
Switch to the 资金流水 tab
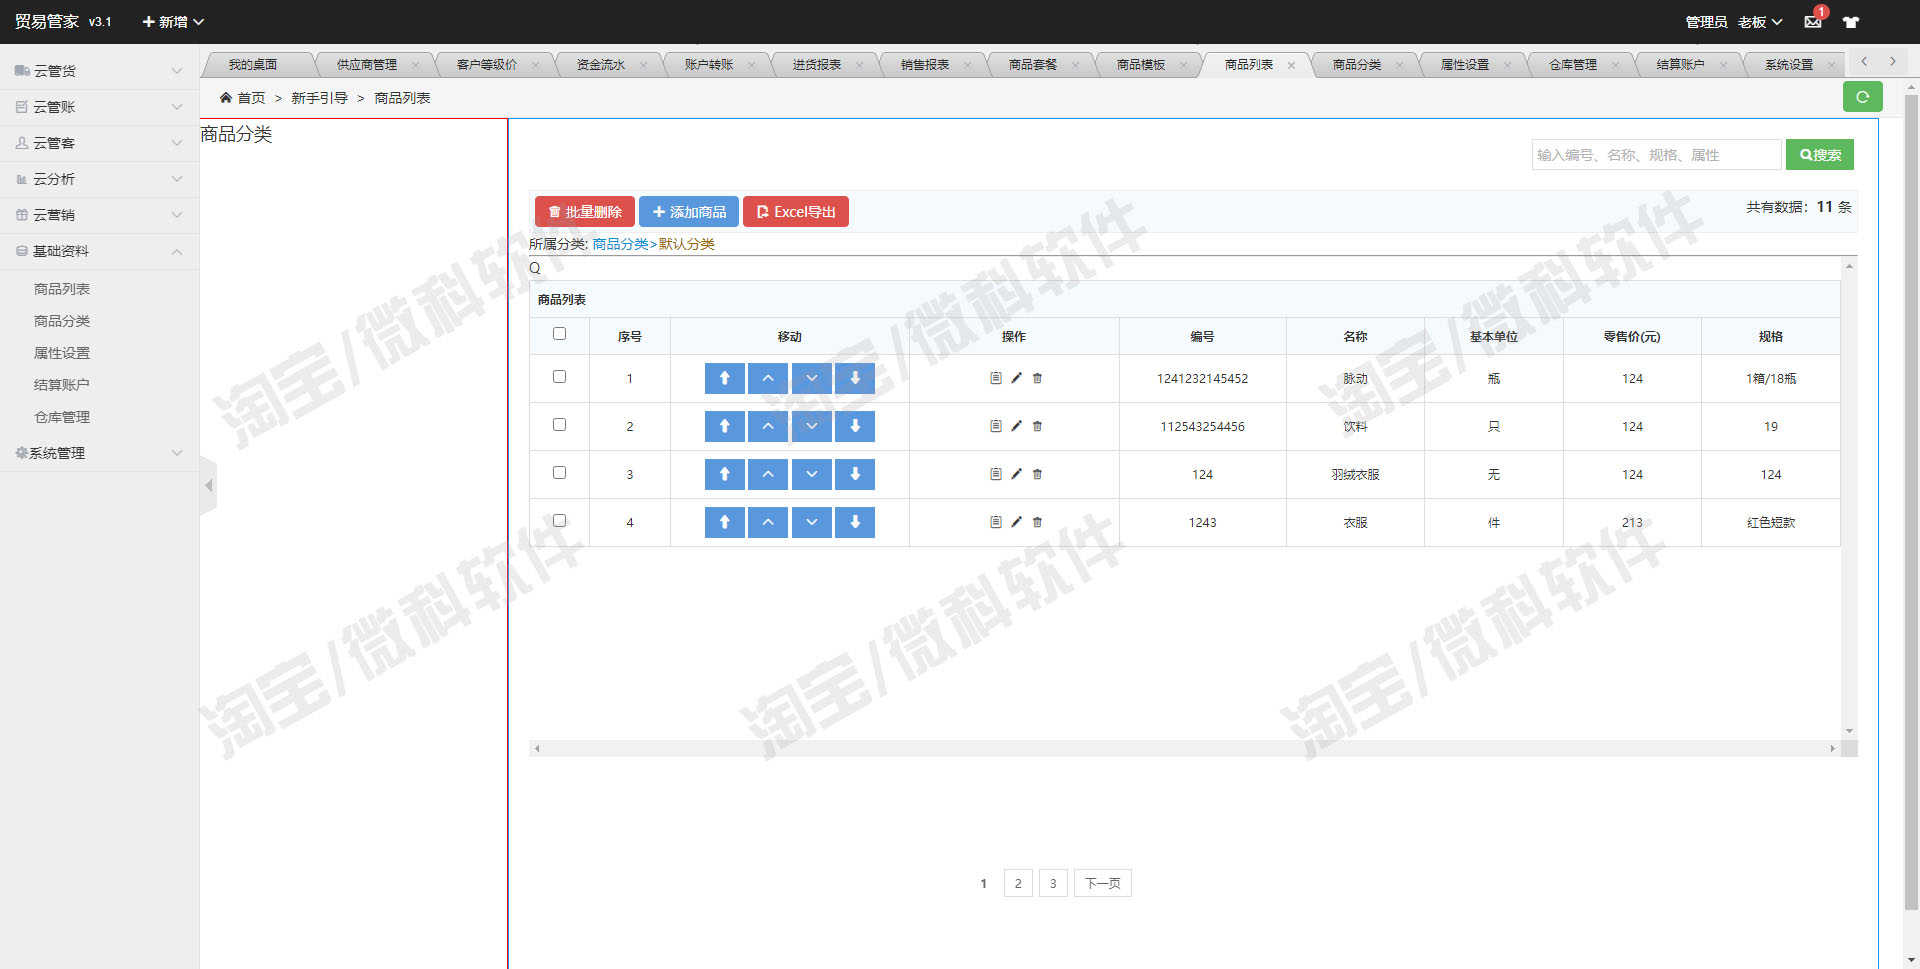(600, 65)
